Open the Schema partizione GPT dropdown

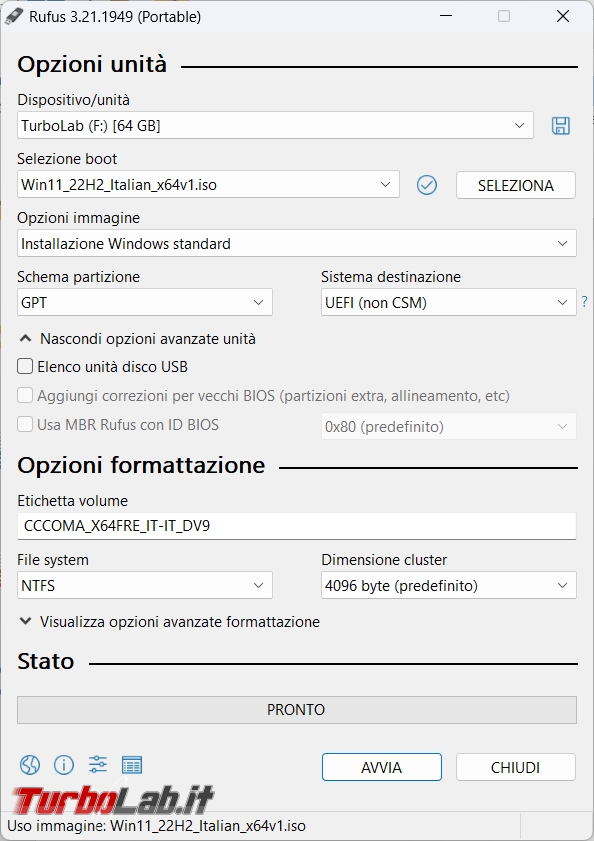(x=145, y=303)
